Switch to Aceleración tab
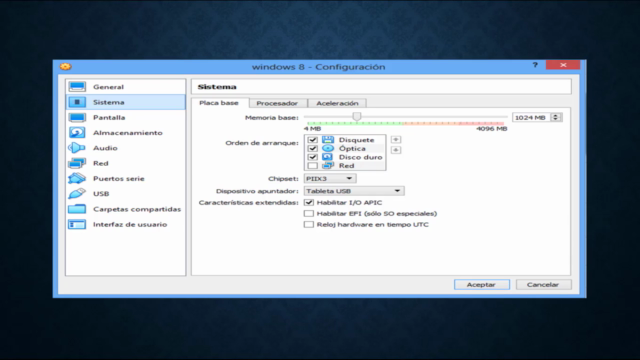The height and width of the screenshot is (360, 640). (x=337, y=103)
